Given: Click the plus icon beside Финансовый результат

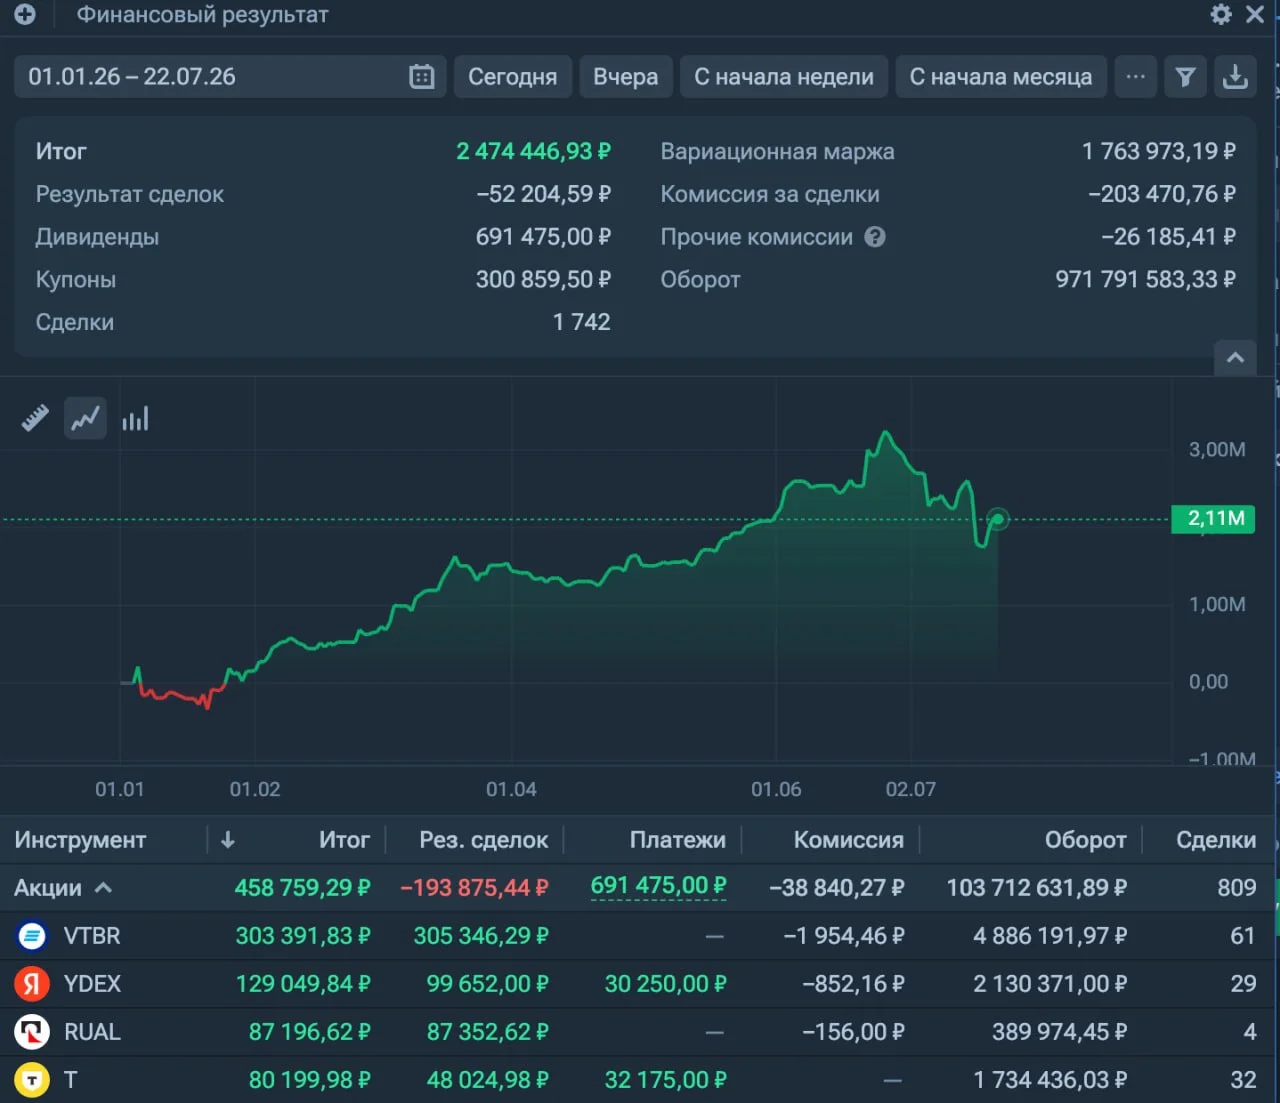Looking at the screenshot, I should point(25,14).
